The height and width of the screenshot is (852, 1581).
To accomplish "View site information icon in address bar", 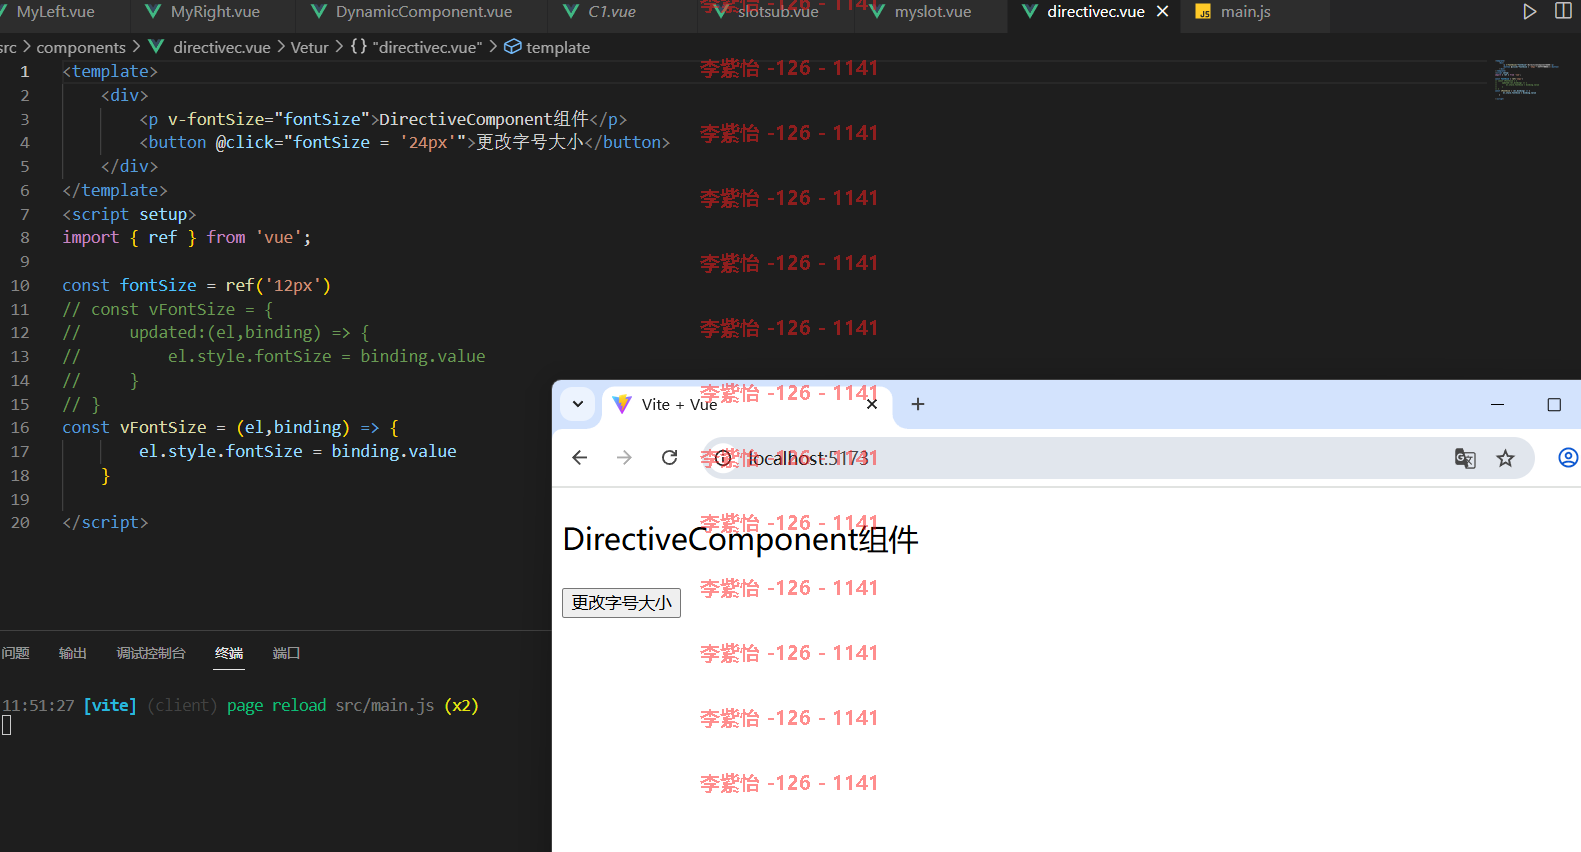I will [x=724, y=458].
